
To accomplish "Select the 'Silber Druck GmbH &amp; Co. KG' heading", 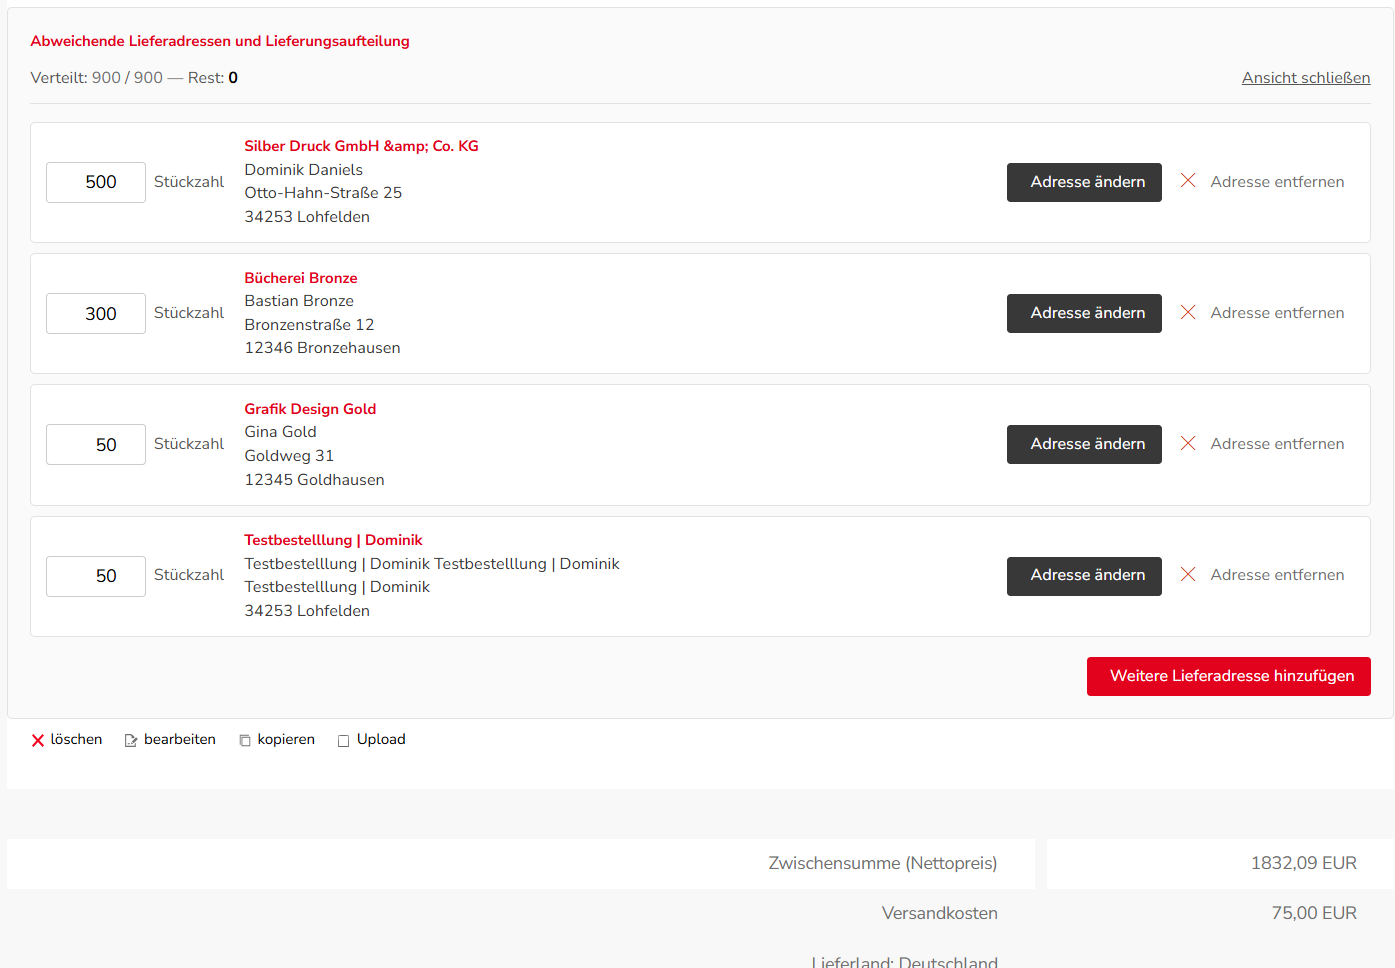I will tap(361, 146).
